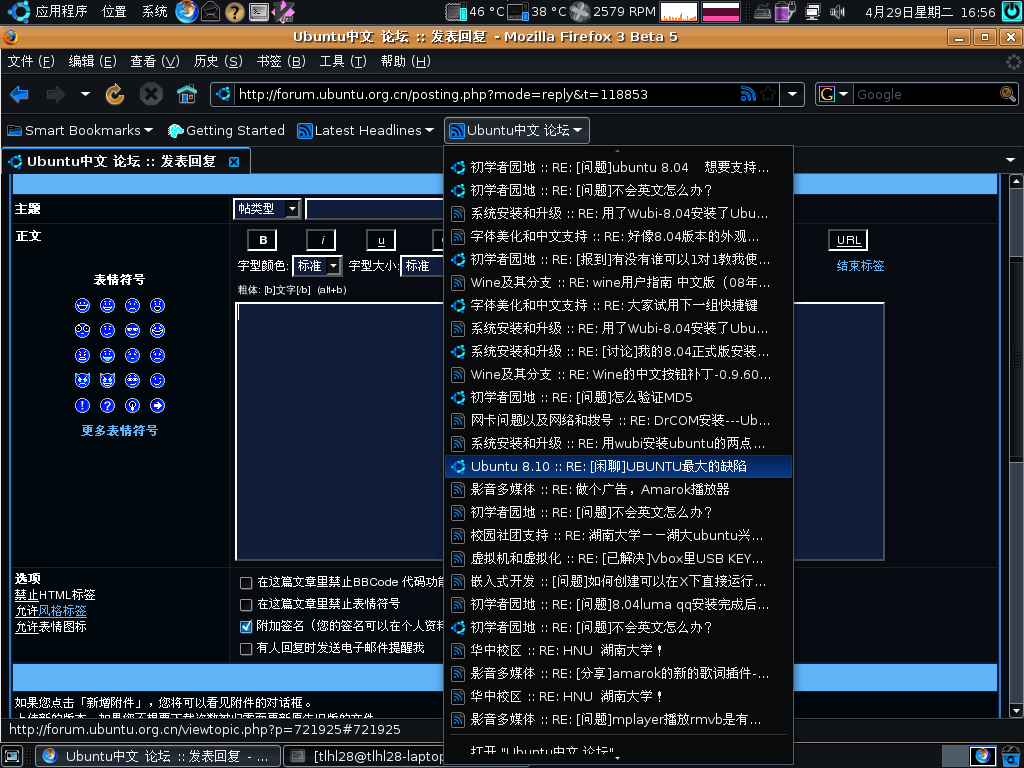
Task: Show desktop icon in bottom panel
Action: (13, 756)
